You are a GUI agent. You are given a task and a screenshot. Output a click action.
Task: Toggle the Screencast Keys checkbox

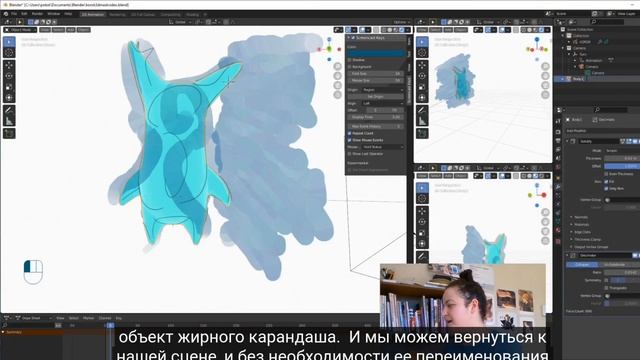click(353, 38)
